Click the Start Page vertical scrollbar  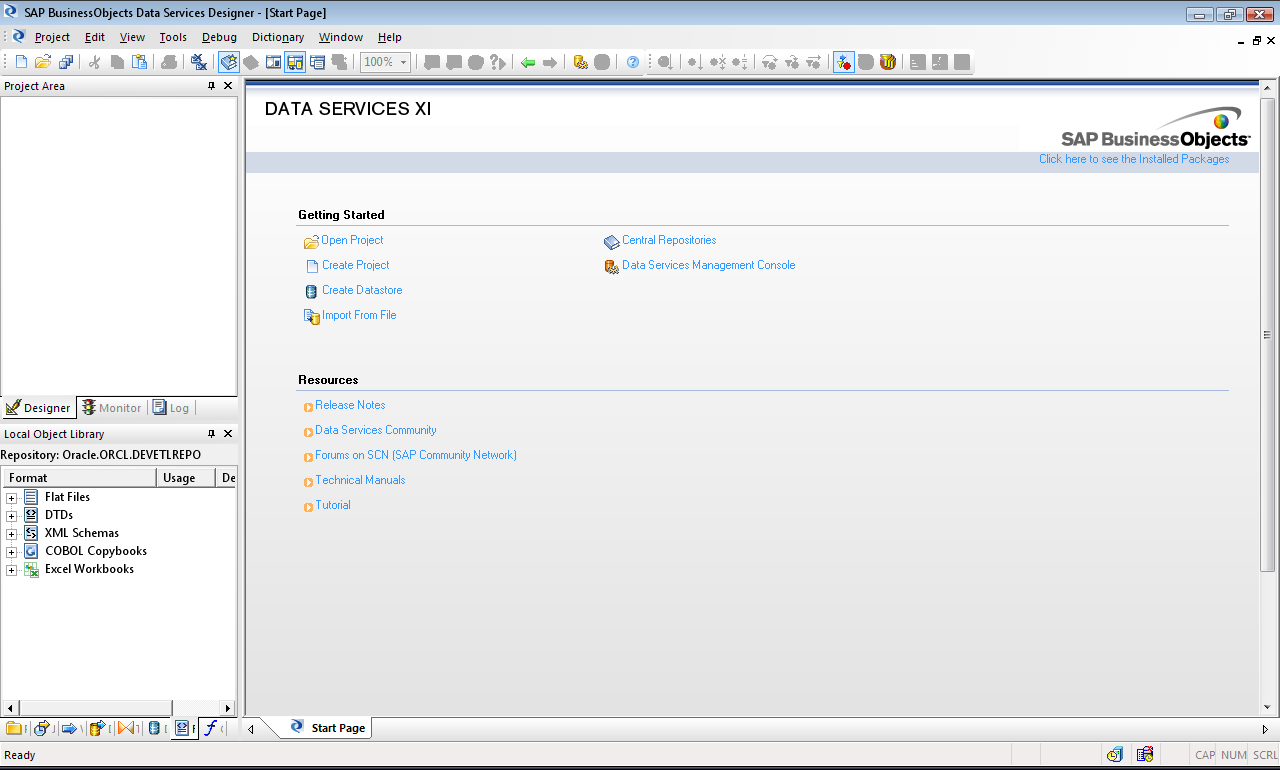tap(1267, 335)
